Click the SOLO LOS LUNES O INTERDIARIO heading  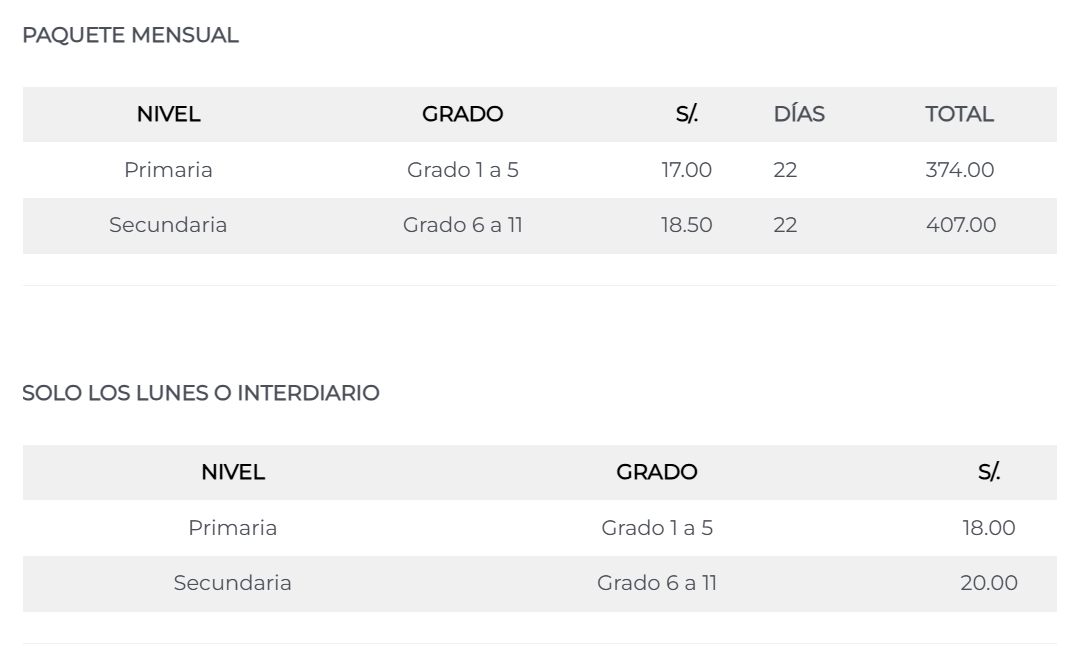[200, 394]
